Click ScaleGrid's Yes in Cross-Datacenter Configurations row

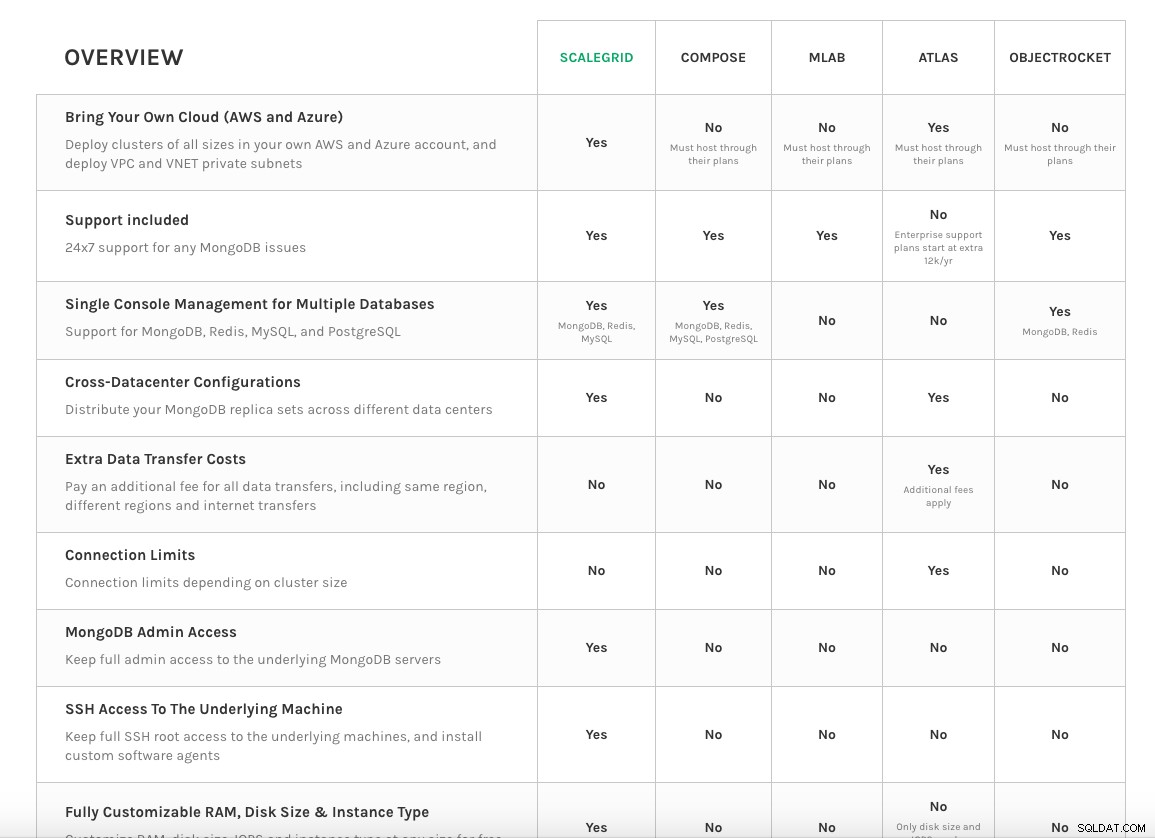(x=597, y=398)
